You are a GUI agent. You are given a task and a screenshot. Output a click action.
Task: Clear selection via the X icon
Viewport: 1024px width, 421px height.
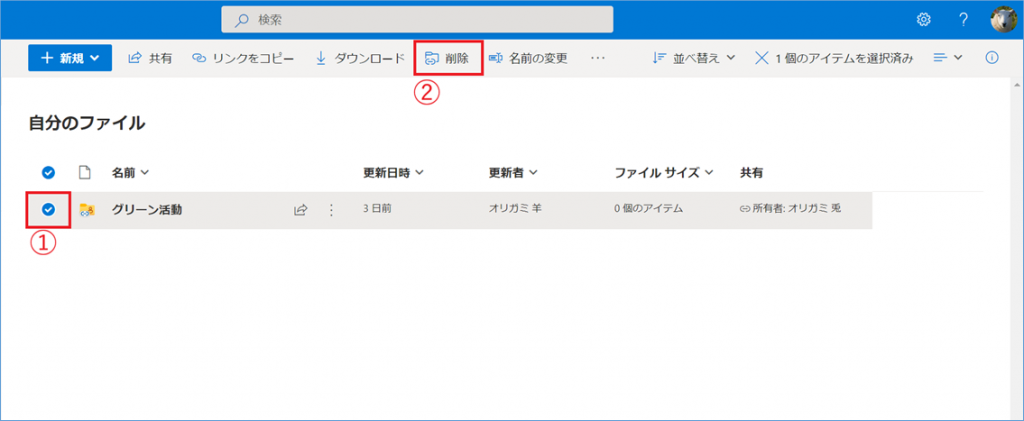761,58
